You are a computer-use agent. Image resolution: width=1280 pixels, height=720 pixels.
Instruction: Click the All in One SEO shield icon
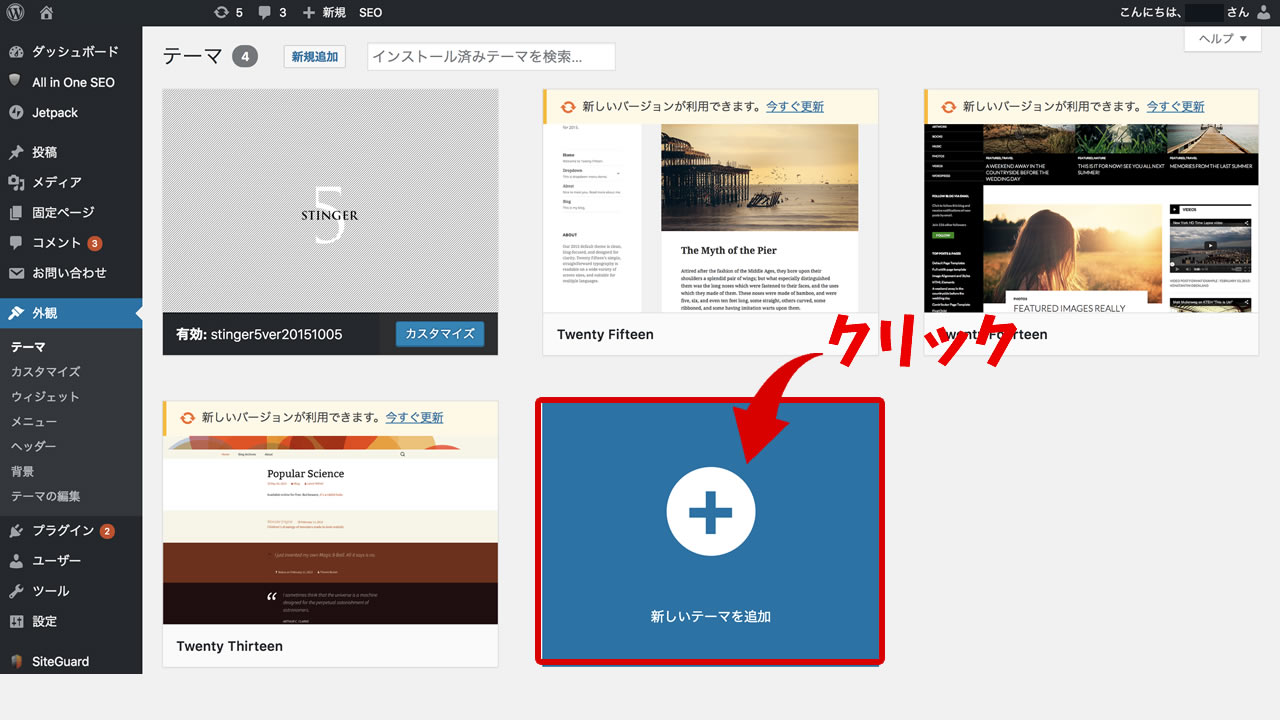tap(16, 82)
